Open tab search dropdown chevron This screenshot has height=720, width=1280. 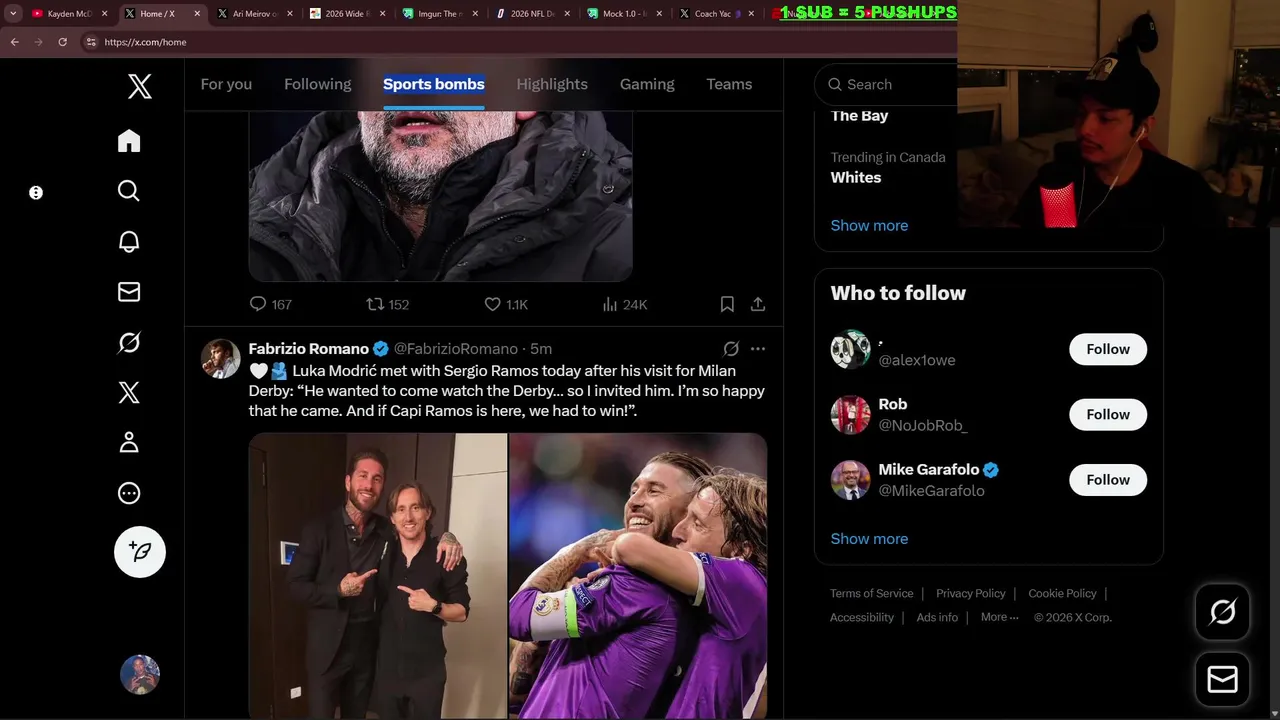pos(12,14)
